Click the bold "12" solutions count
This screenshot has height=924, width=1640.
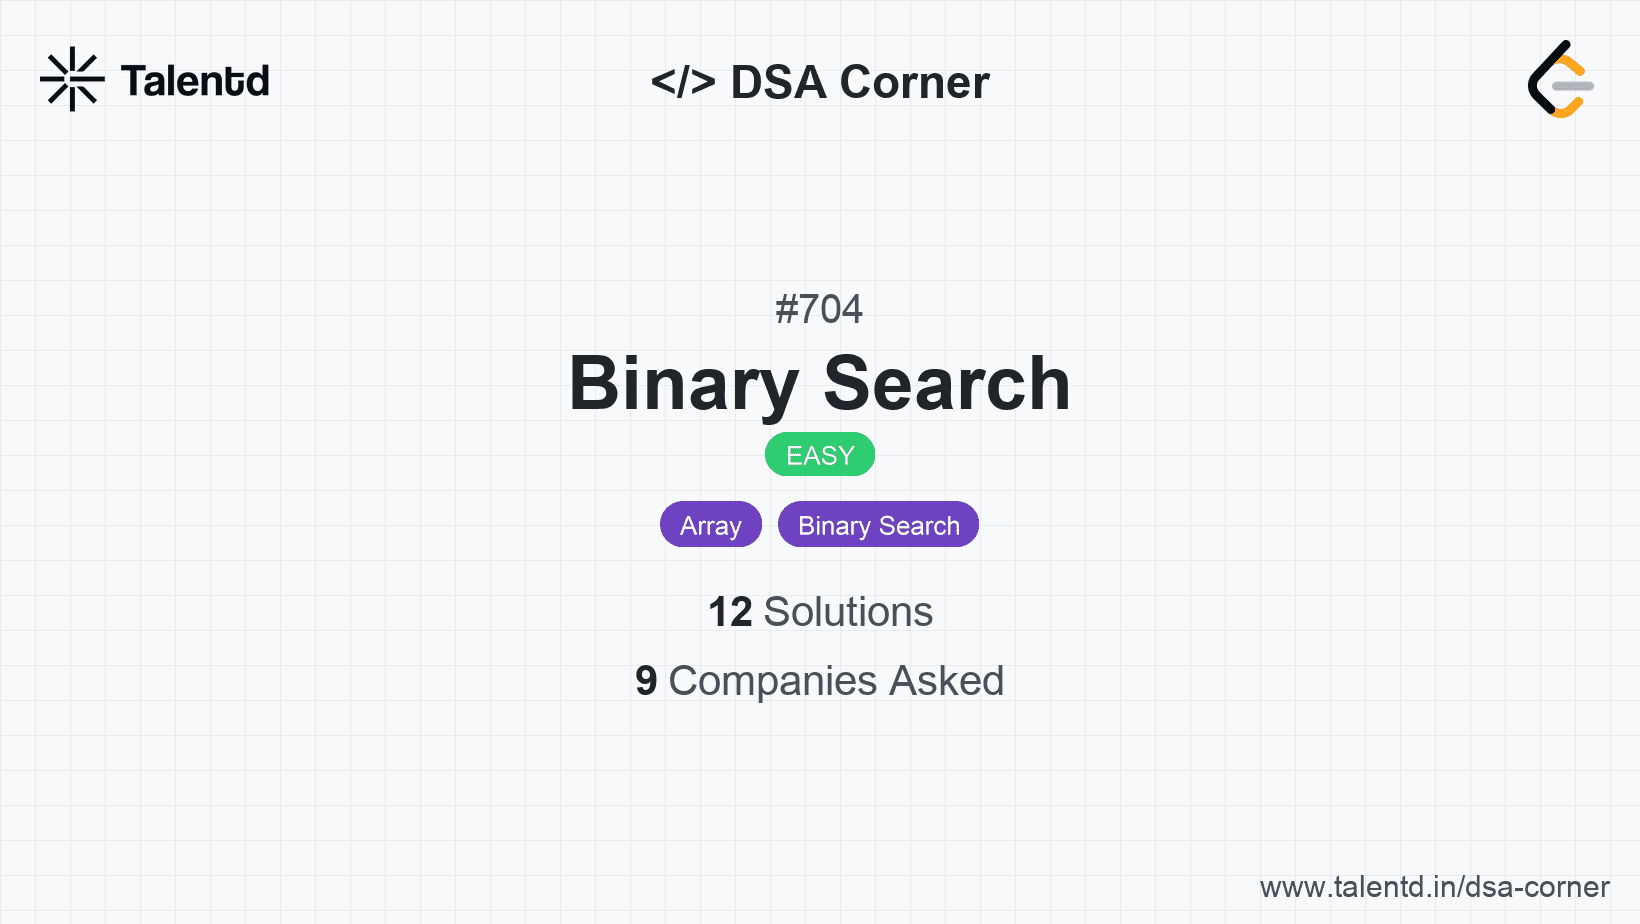[730, 612]
